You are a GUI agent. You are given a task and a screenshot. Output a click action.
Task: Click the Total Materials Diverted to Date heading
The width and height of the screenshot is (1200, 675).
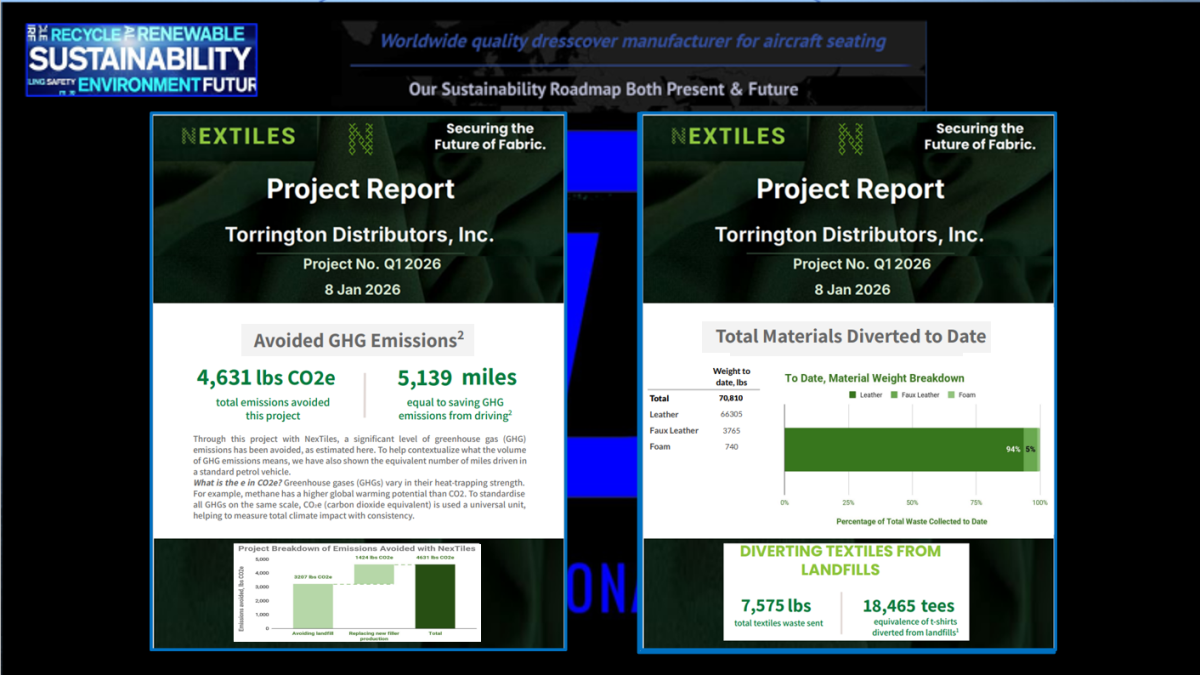click(850, 337)
